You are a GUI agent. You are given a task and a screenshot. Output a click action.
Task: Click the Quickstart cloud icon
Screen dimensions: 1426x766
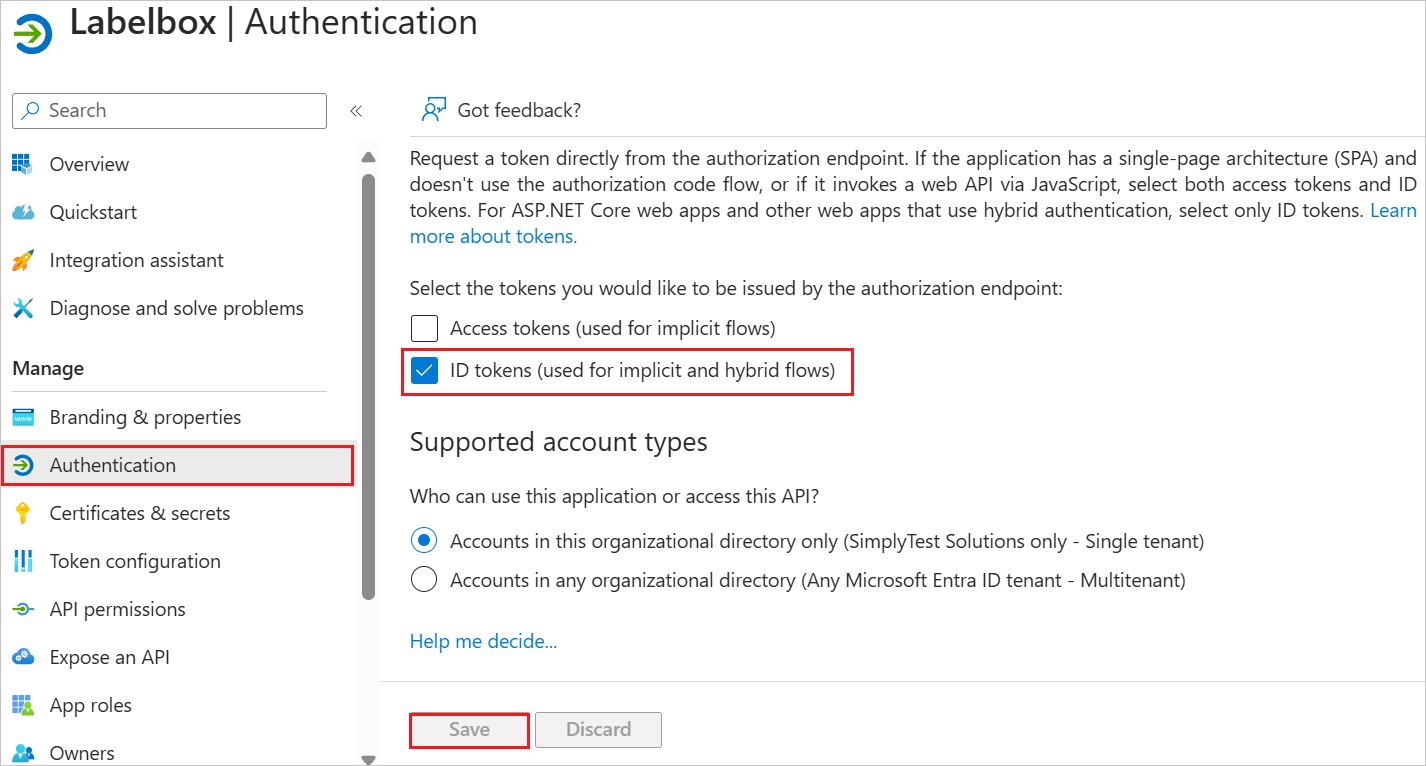[x=23, y=212]
